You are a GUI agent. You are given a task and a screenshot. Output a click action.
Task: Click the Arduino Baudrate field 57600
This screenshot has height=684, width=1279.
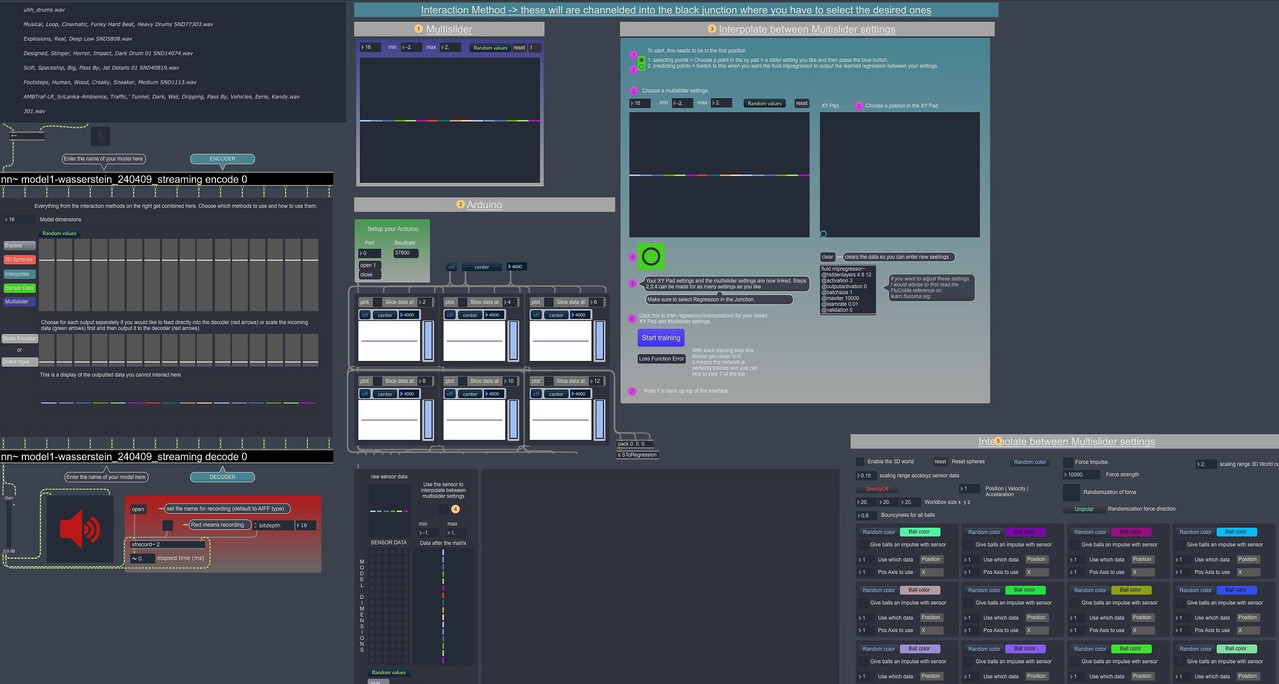pyautogui.click(x=407, y=253)
